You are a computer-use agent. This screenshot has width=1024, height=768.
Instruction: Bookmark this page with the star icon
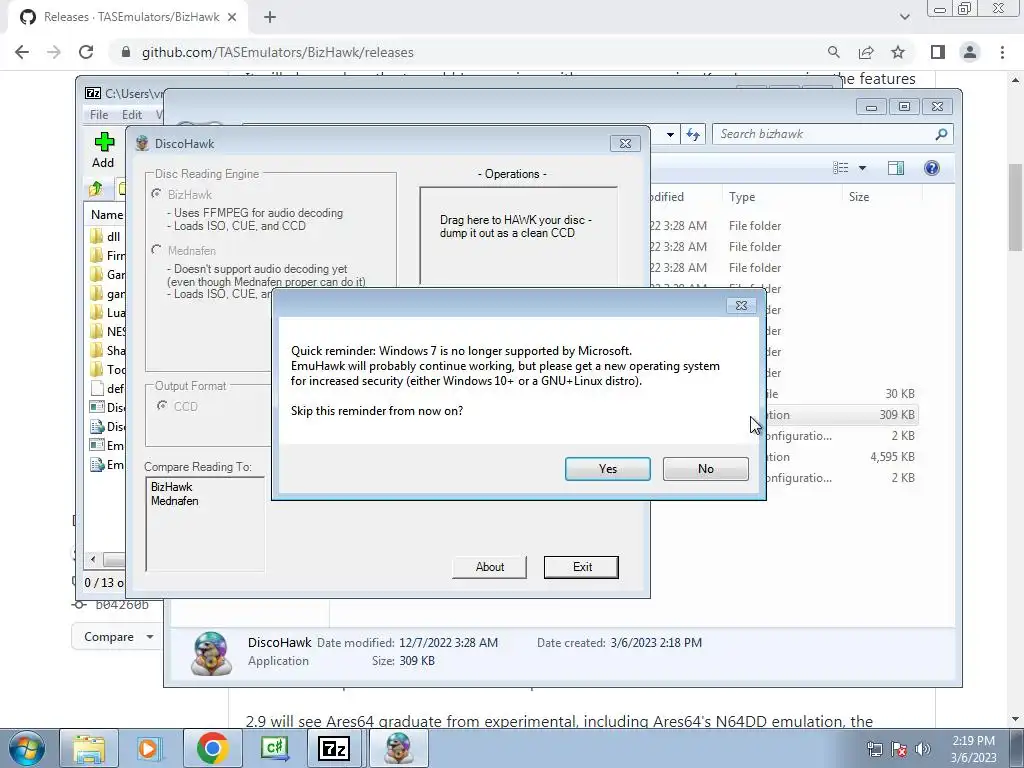898,52
